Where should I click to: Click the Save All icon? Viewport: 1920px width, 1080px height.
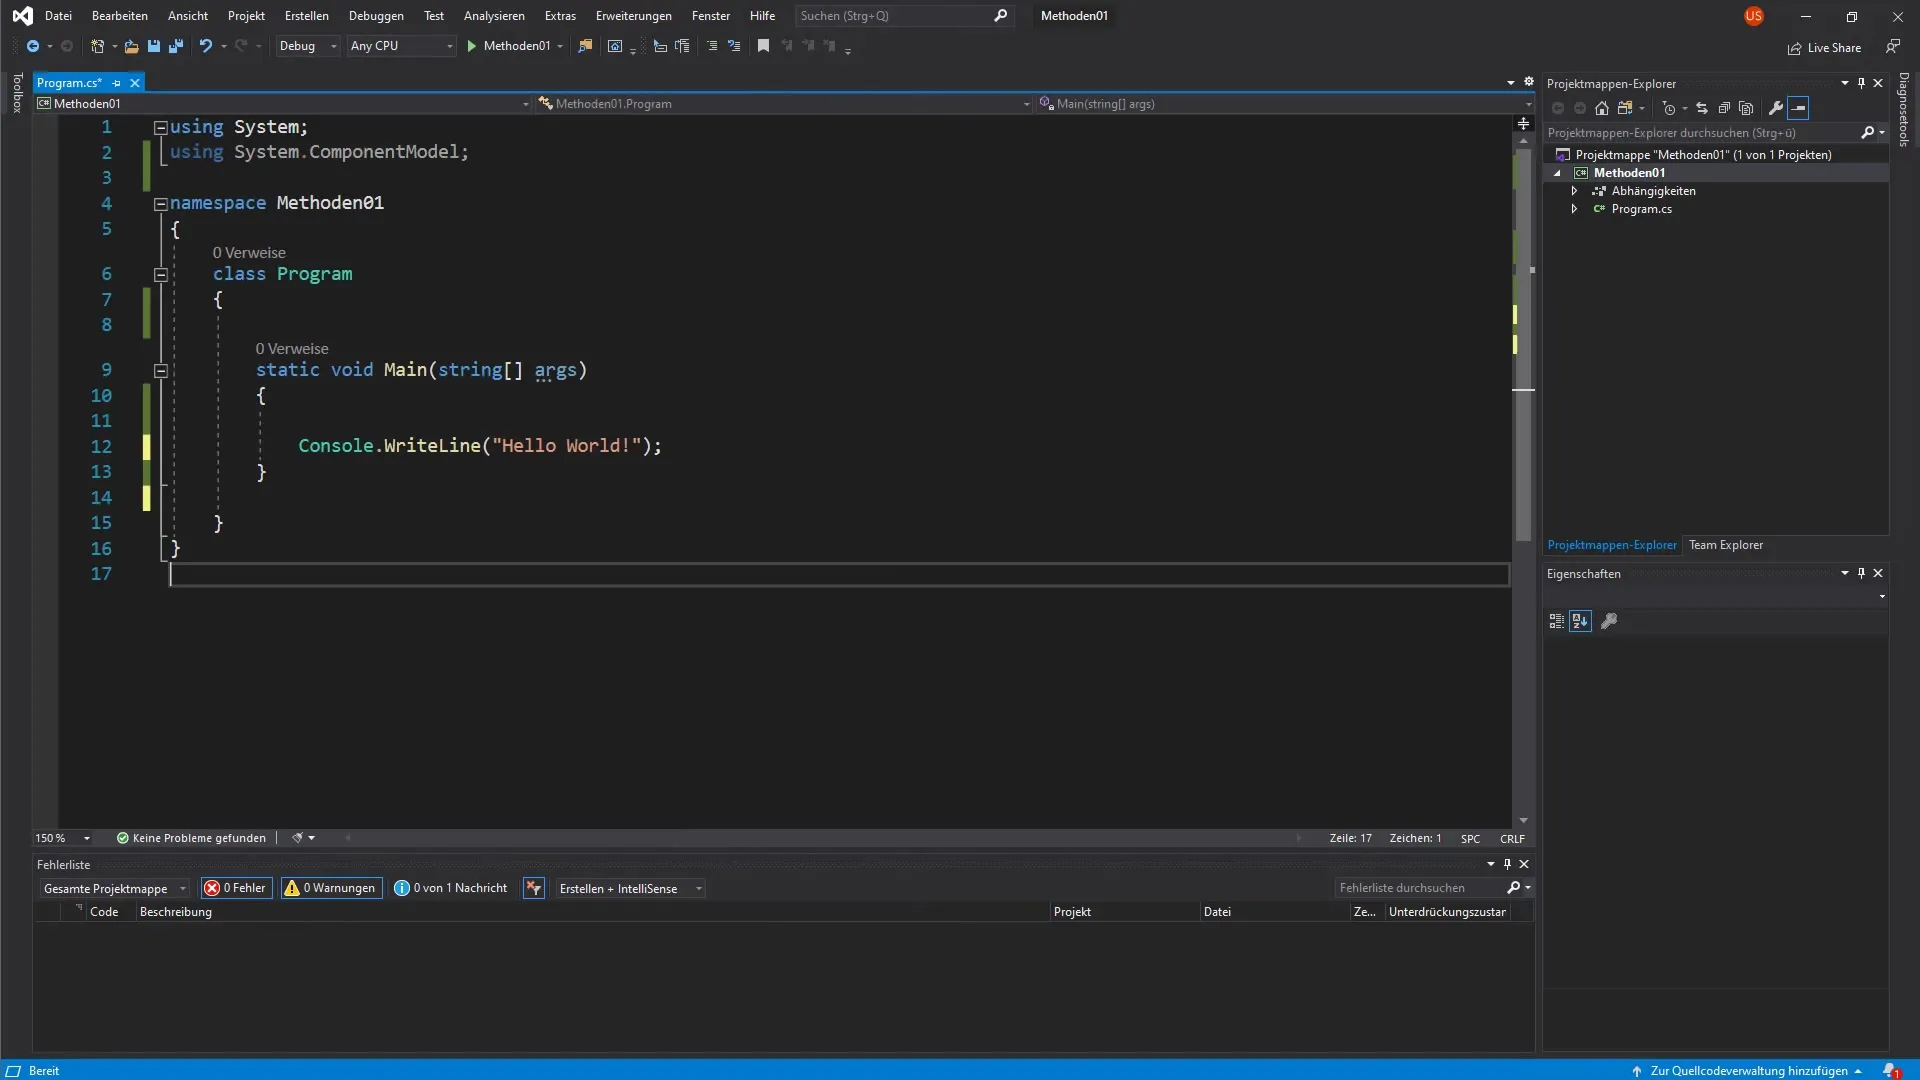[x=176, y=46]
